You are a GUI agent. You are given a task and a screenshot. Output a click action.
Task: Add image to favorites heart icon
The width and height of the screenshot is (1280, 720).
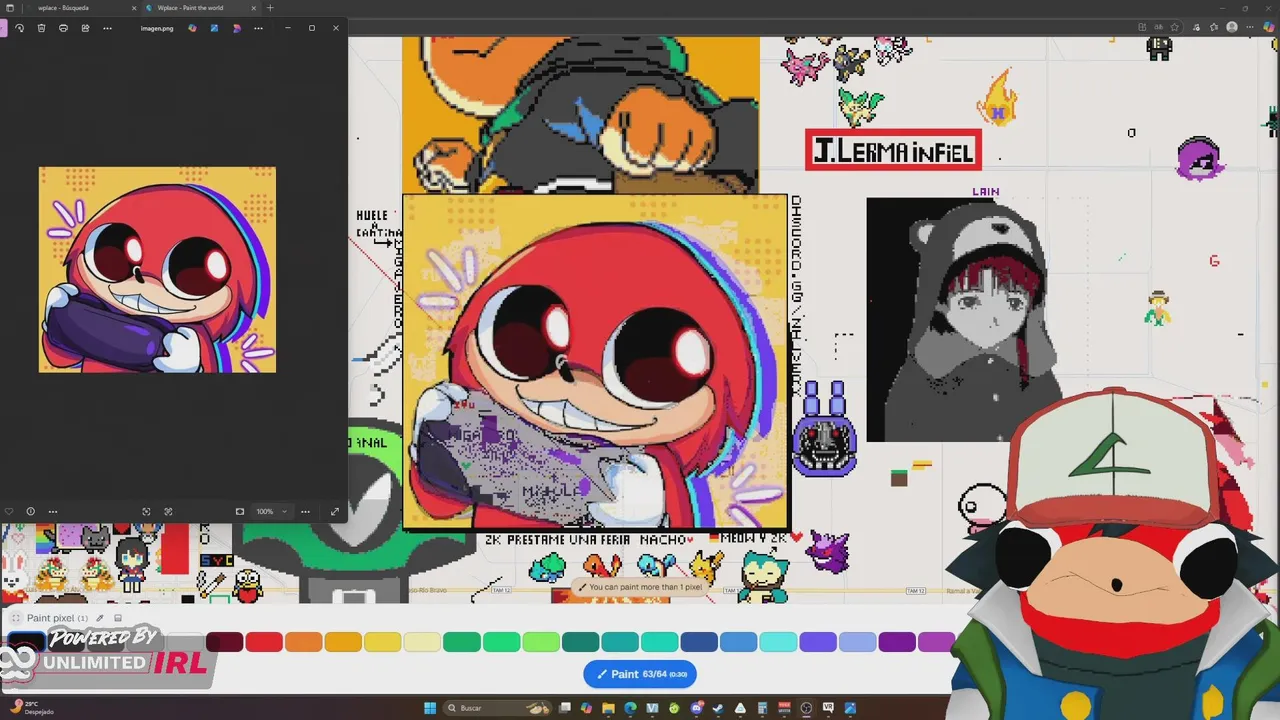click(x=9, y=511)
